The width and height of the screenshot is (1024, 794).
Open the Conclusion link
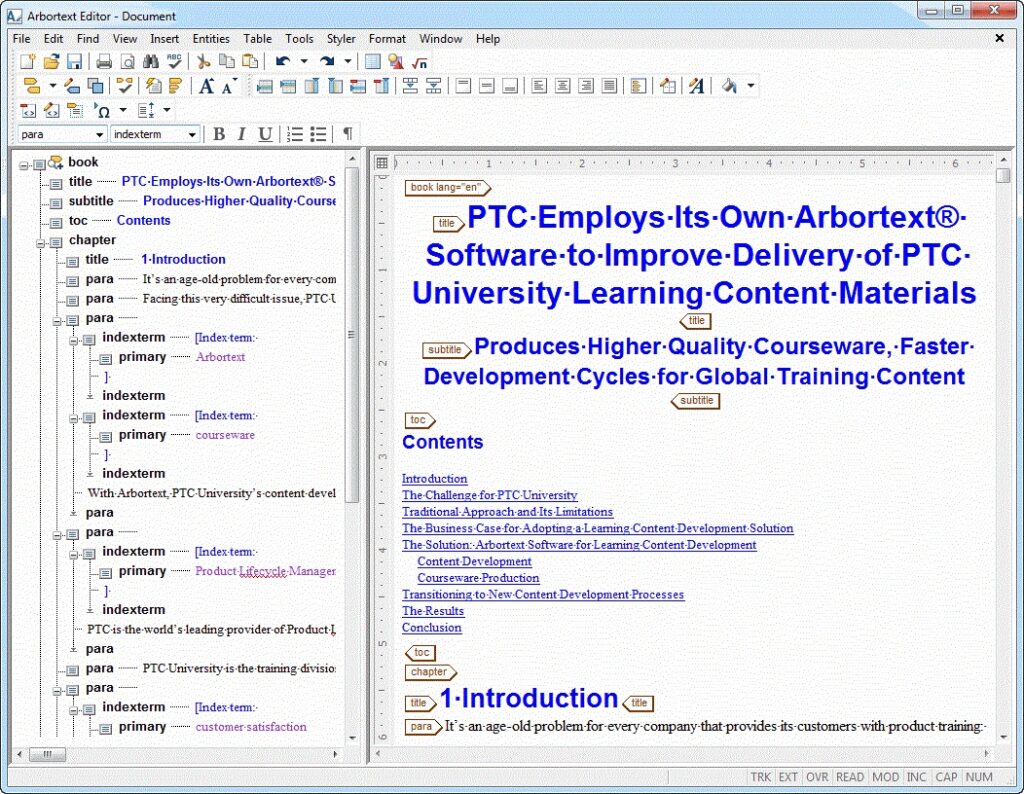[432, 627]
